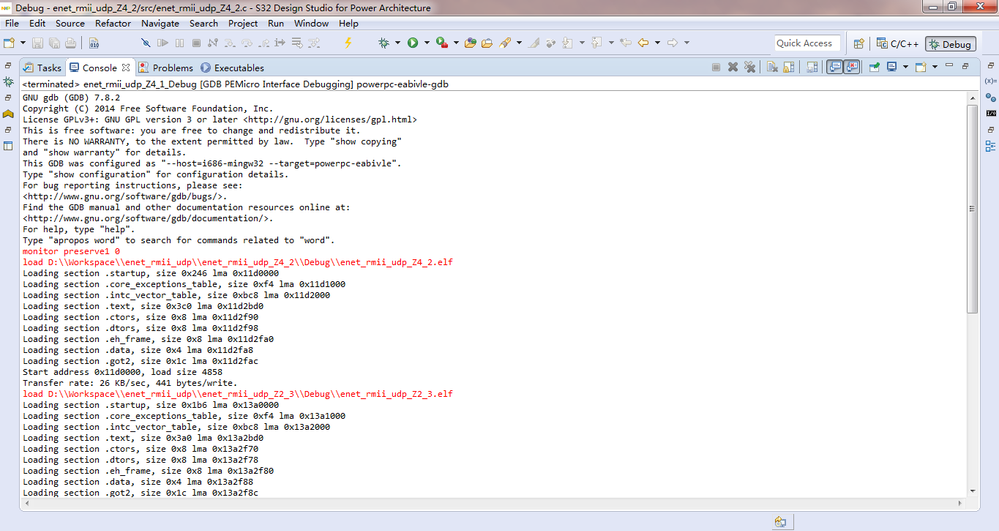Toggle the console Word Wrap icon
The height and width of the screenshot is (531, 999).
(x=812, y=67)
